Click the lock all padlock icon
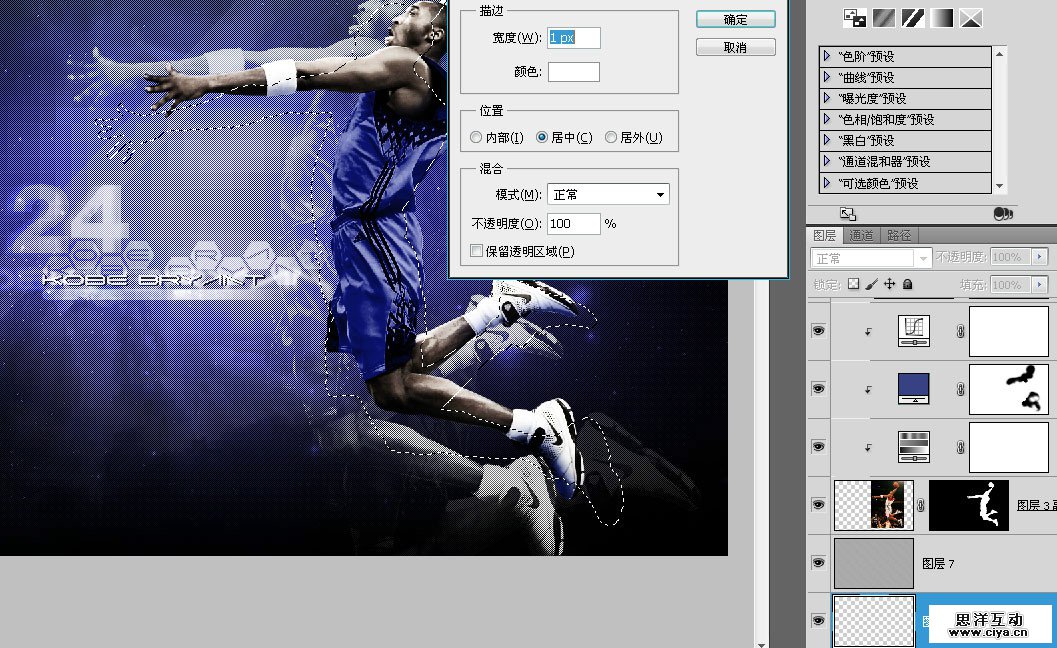 908,284
